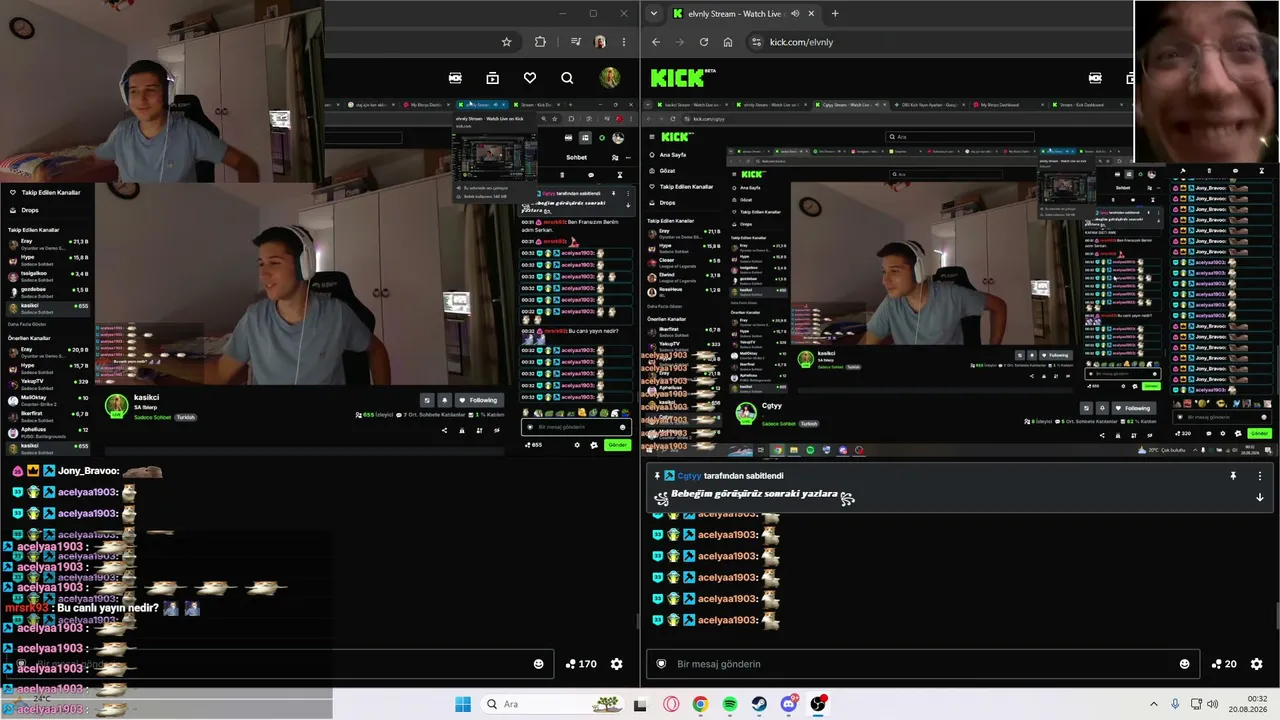Open Extensions menu in left browser
The image size is (1280, 720).
pyautogui.click(x=541, y=42)
